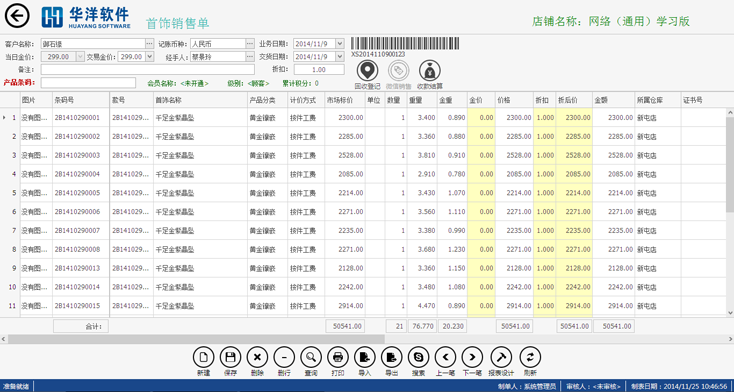Click the 备注 remarks input field
The height and width of the screenshot is (392, 734).
click(147, 69)
